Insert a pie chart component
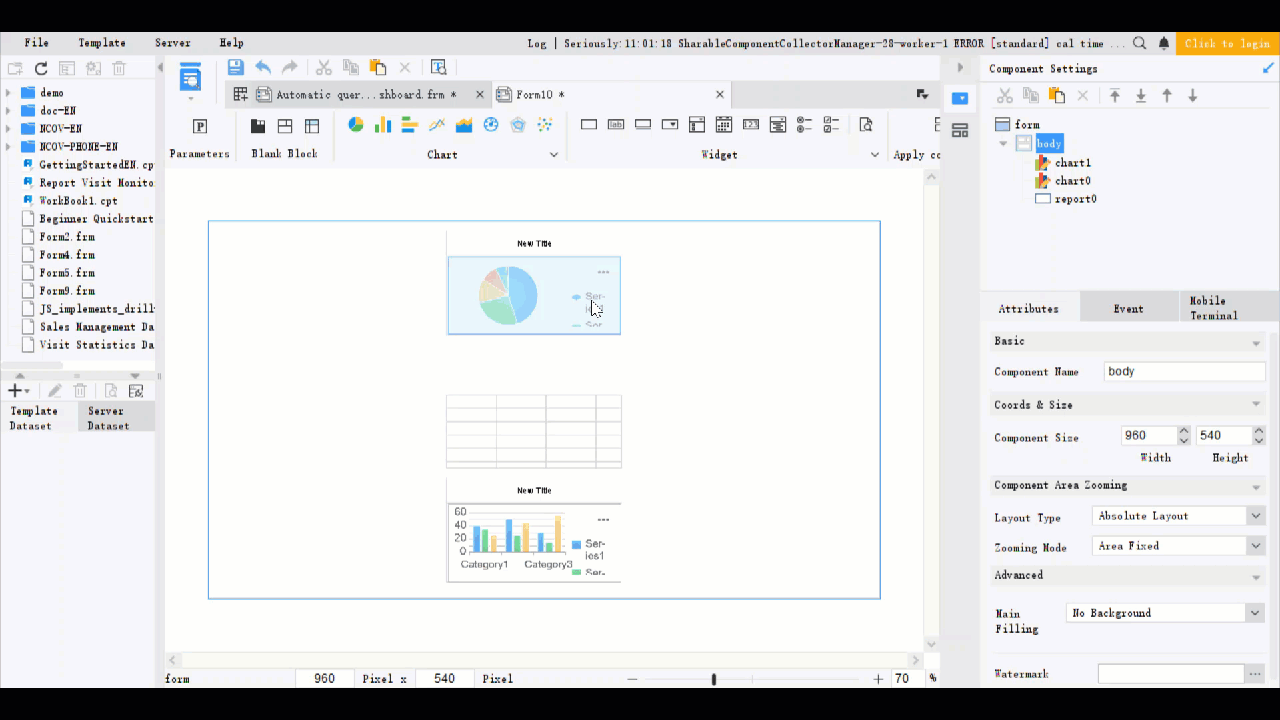 pos(356,125)
